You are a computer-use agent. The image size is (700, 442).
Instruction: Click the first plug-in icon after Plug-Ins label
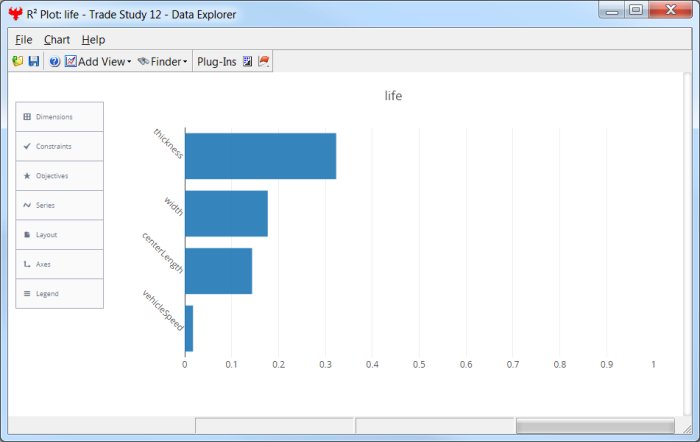pos(248,62)
